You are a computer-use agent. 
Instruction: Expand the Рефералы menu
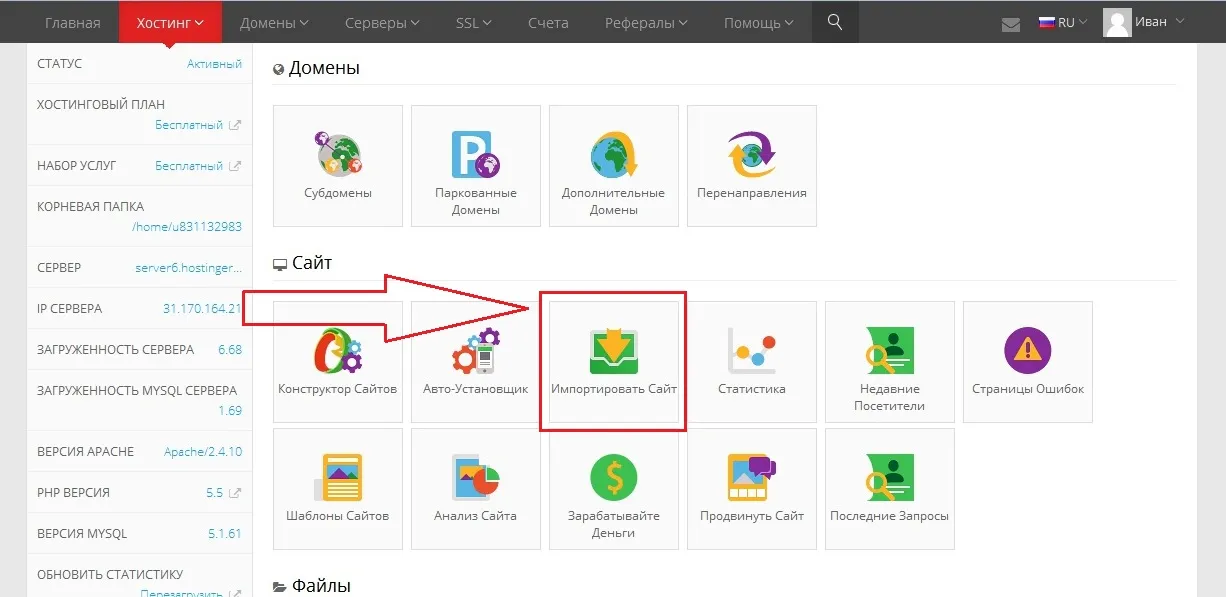(646, 22)
